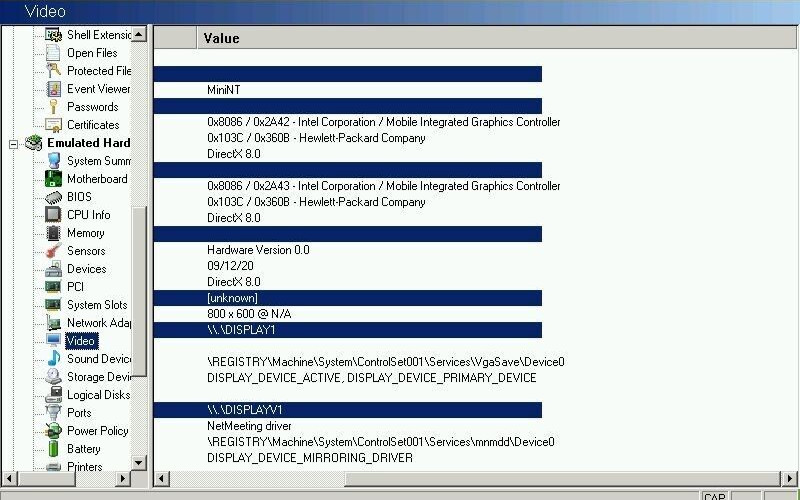
Task: Select the BIOS tree entry
Action: click(79, 197)
